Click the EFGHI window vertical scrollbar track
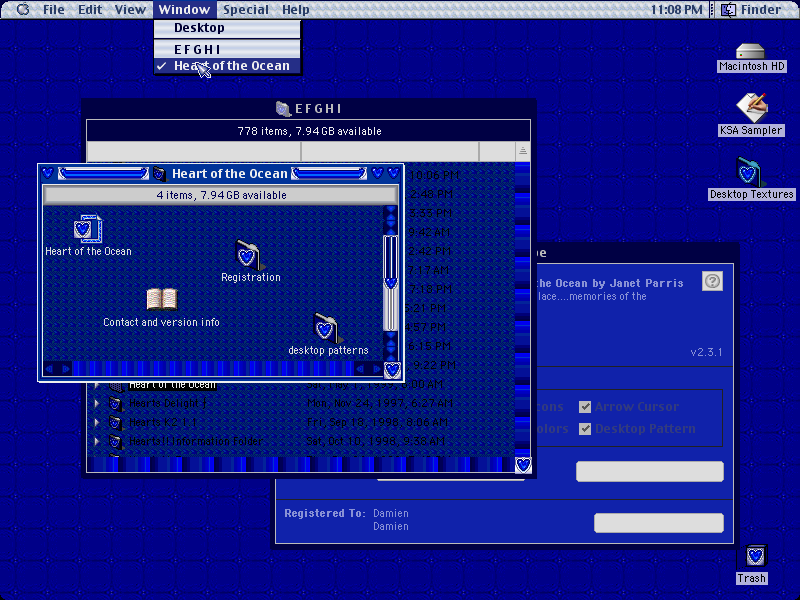Viewport: 800px width, 600px height. click(522, 309)
